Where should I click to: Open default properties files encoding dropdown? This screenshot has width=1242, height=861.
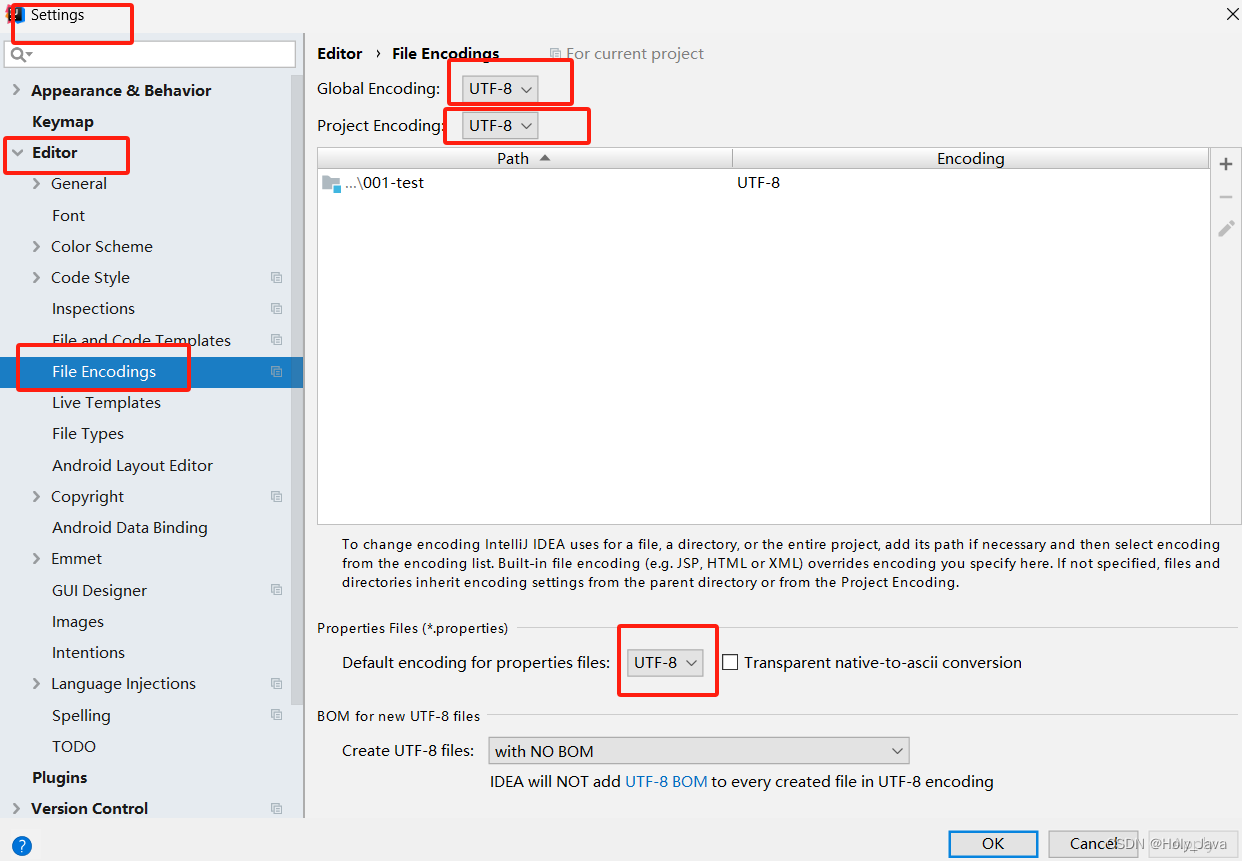pyautogui.click(x=666, y=663)
